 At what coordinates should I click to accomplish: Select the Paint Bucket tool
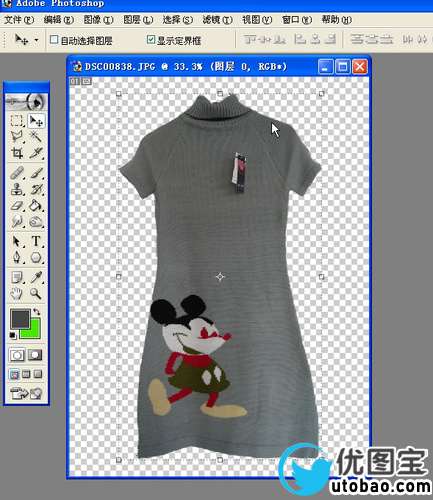[x=35, y=205]
